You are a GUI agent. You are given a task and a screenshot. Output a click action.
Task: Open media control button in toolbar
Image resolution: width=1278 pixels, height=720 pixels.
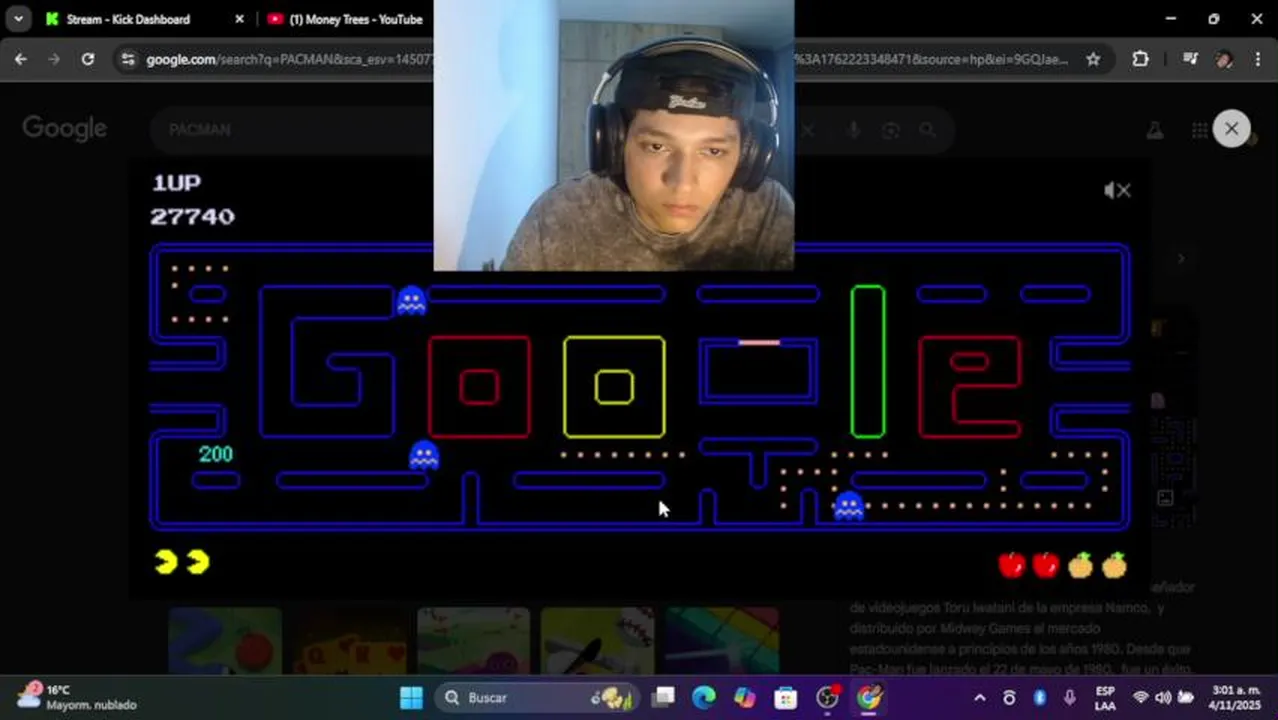(x=1190, y=59)
